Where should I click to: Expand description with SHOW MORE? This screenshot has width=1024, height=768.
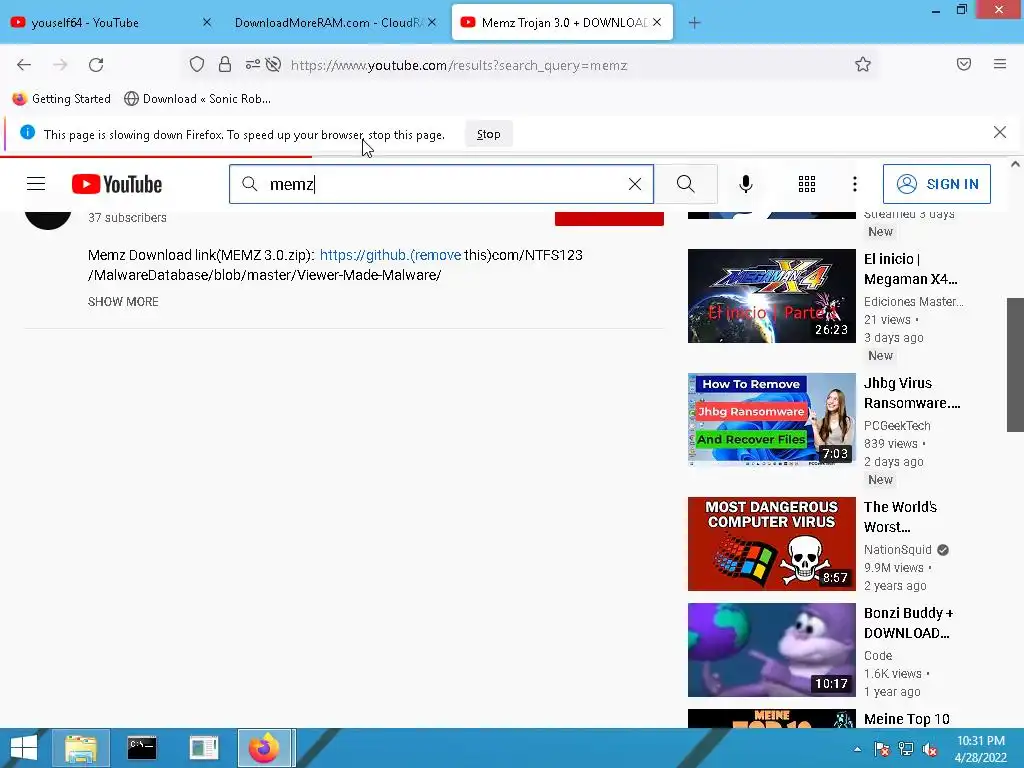click(123, 302)
